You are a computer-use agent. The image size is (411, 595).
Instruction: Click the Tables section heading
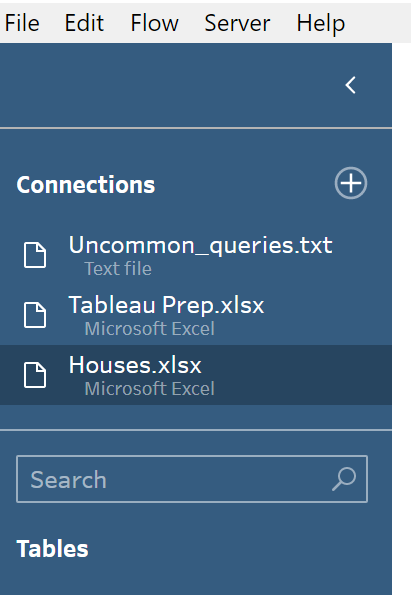(52, 549)
